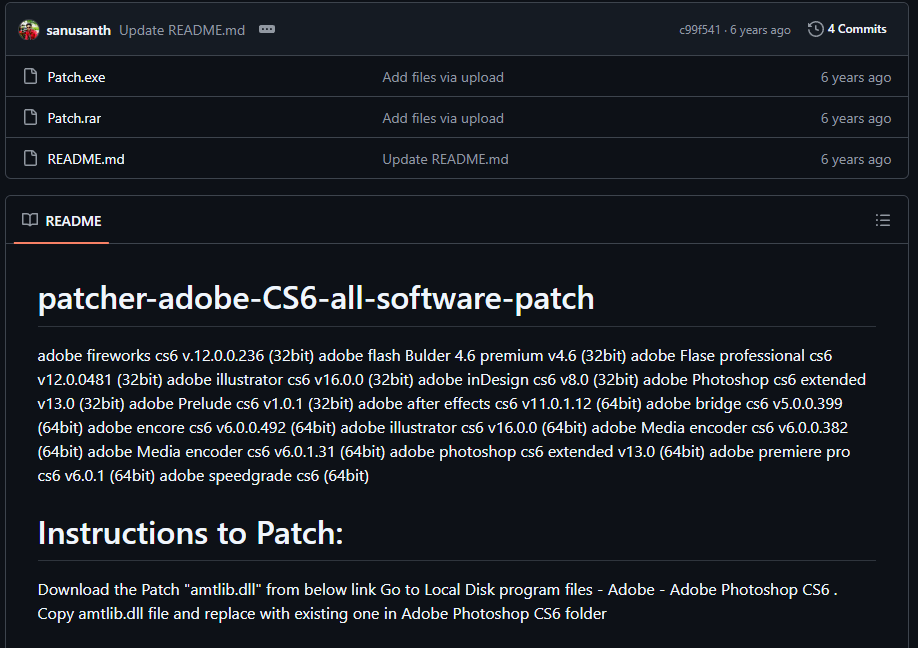Open the README.md file
The height and width of the screenshot is (648, 918).
click(86, 159)
